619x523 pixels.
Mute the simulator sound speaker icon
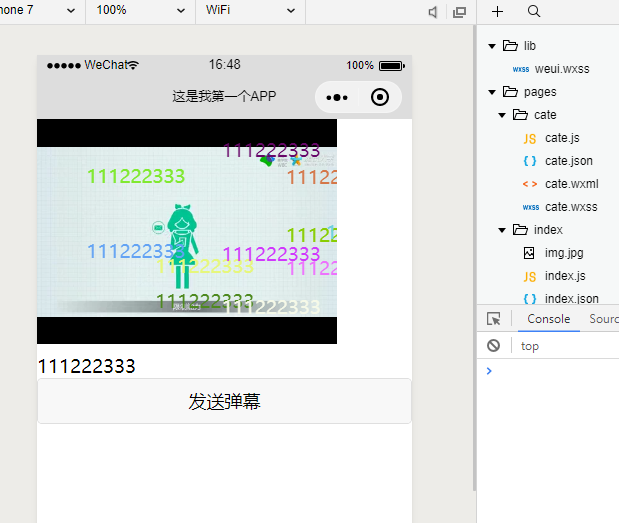point(433,12)
